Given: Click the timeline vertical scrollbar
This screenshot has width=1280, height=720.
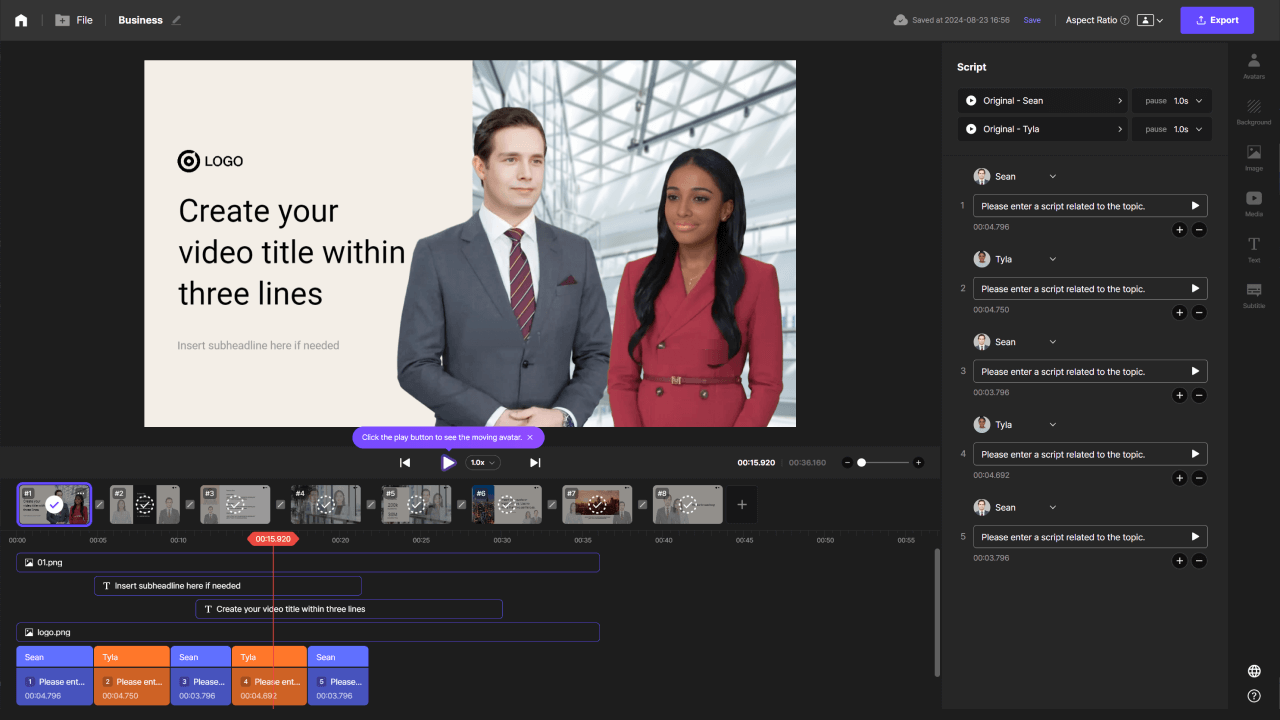Looking at the screenshot, I should click(937, 612).
